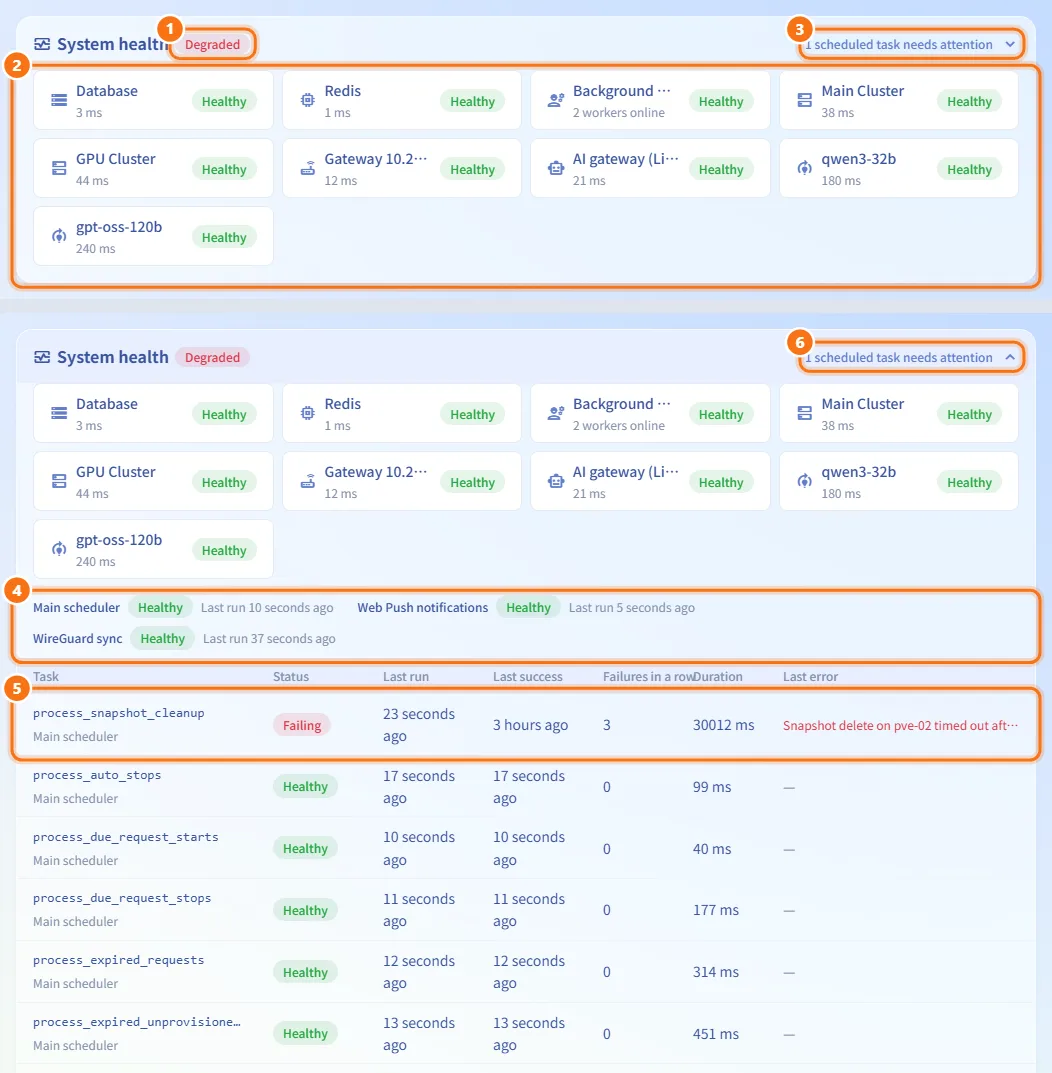This screenshot has width=1052, height=1073.
Task: Expand scheduled task details using the down chevron
Action: [1010, 44]
